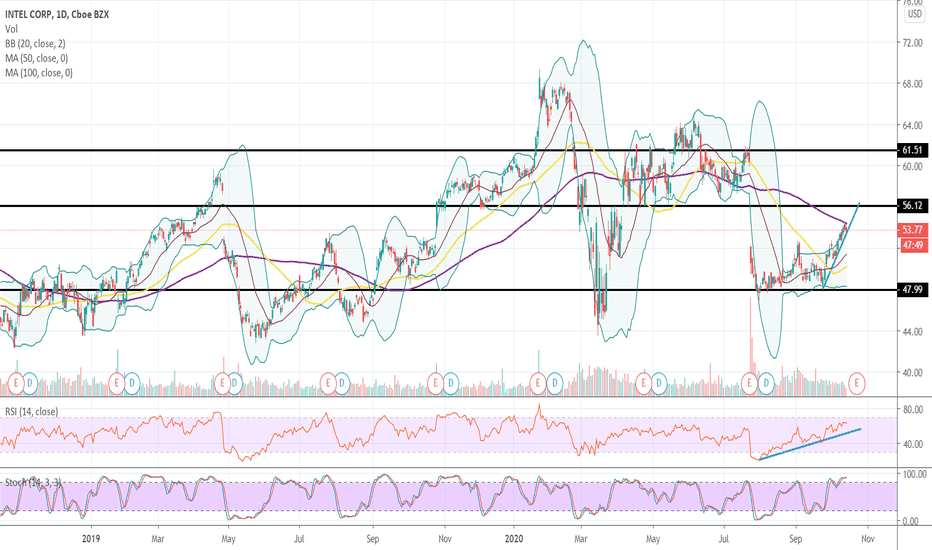The height and width of the screenshot is (550, 932).
Task: Click the 2020 label on the time axis
Action: [x=514, y=539]
